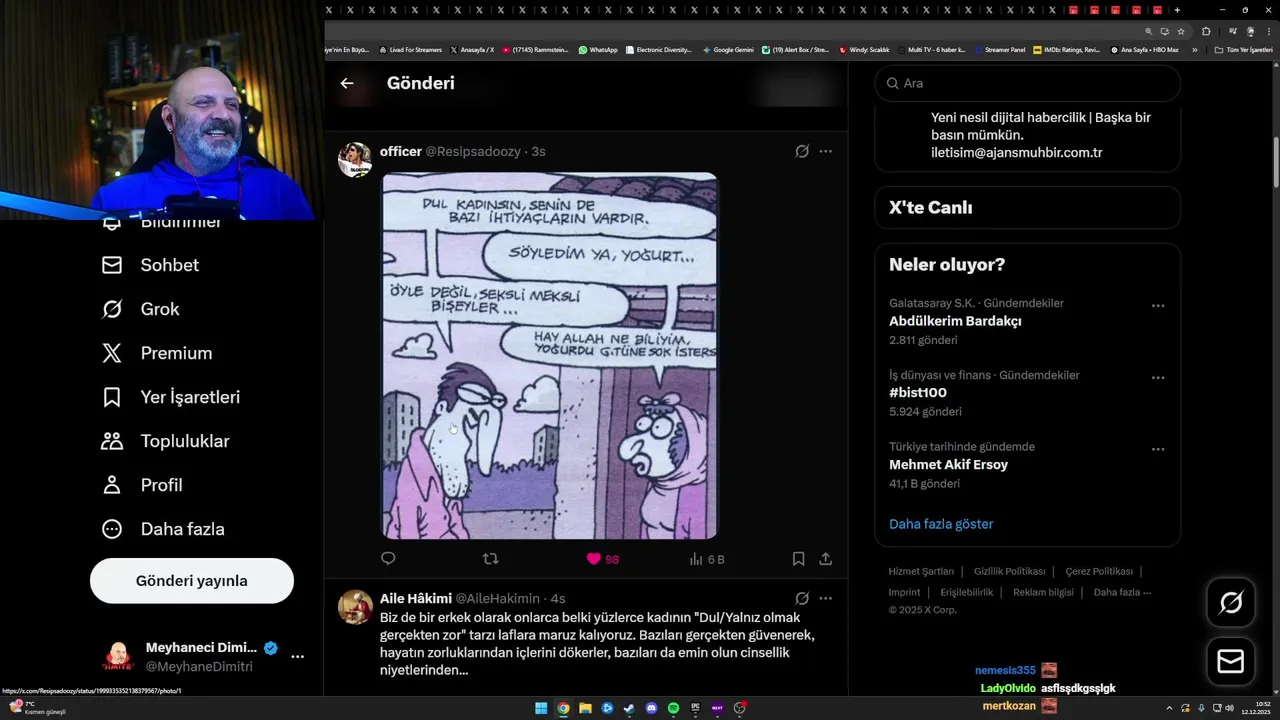1280x720 pixels.
Task: Open Hizmet Şartları footer link
Action: (x=921, y=572)
